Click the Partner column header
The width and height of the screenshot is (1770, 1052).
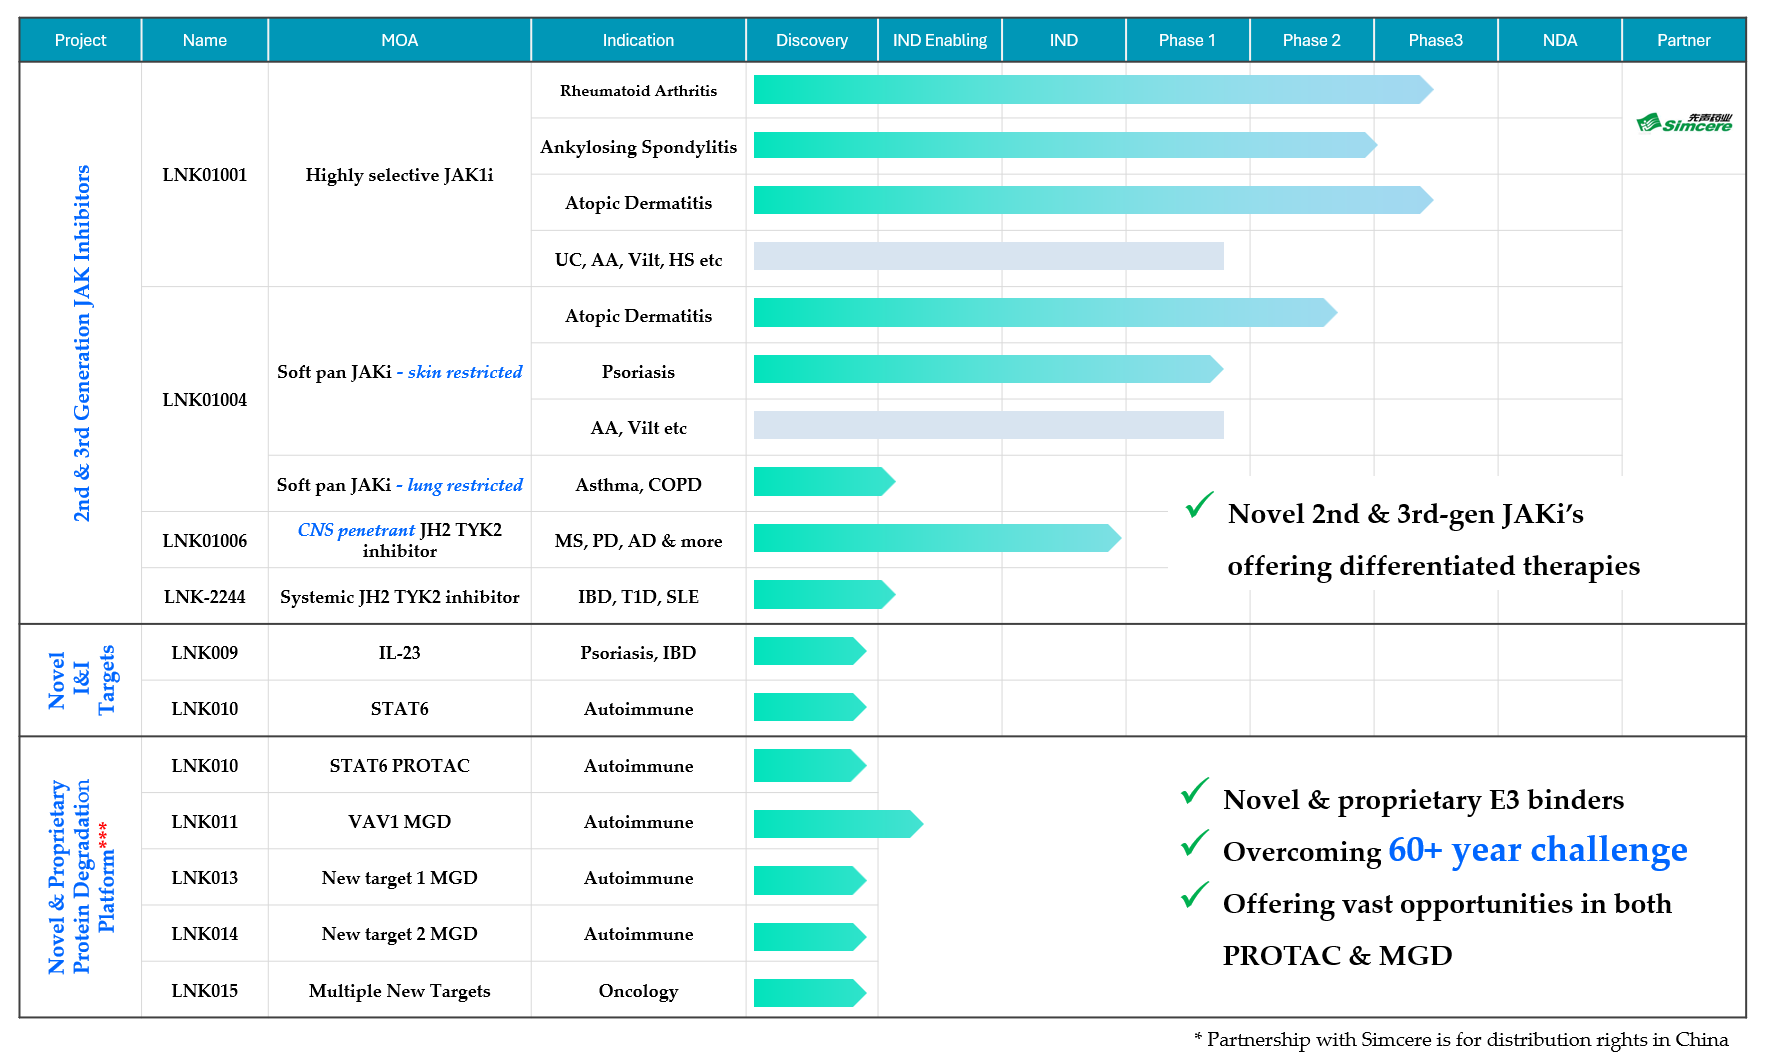[x=1683, y=41]
